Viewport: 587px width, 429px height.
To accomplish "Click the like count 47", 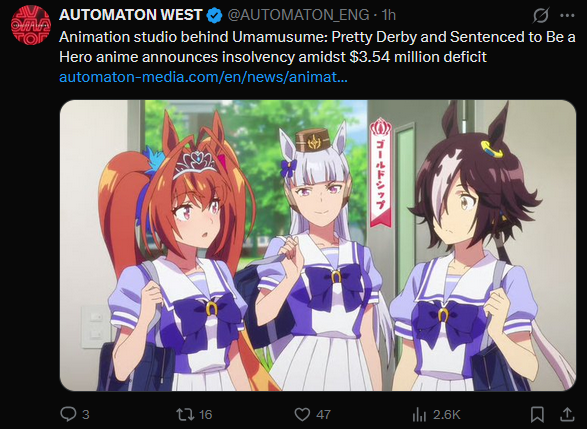I will coord(323,415).
